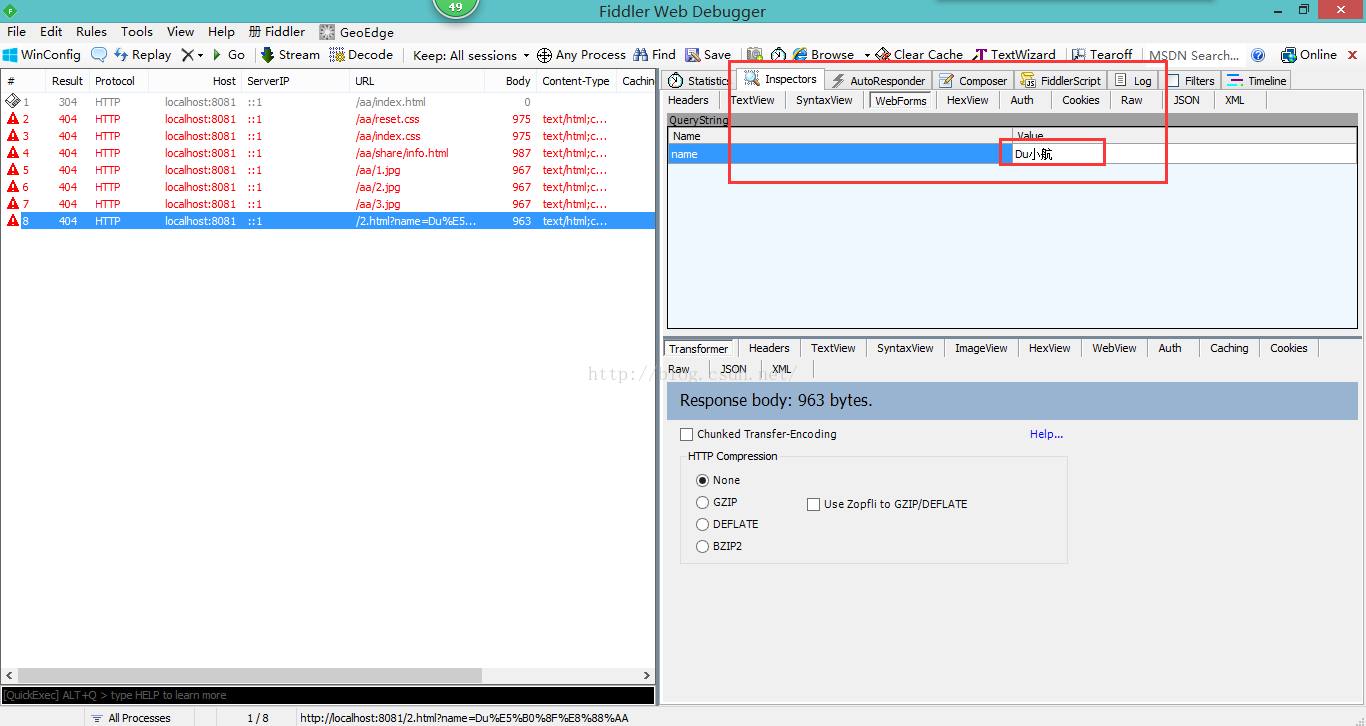Image resolution: width=1366 pixels, height=726 pixels.
Task: Toggle the Decode toolbar button
Action: pos(361,55)
